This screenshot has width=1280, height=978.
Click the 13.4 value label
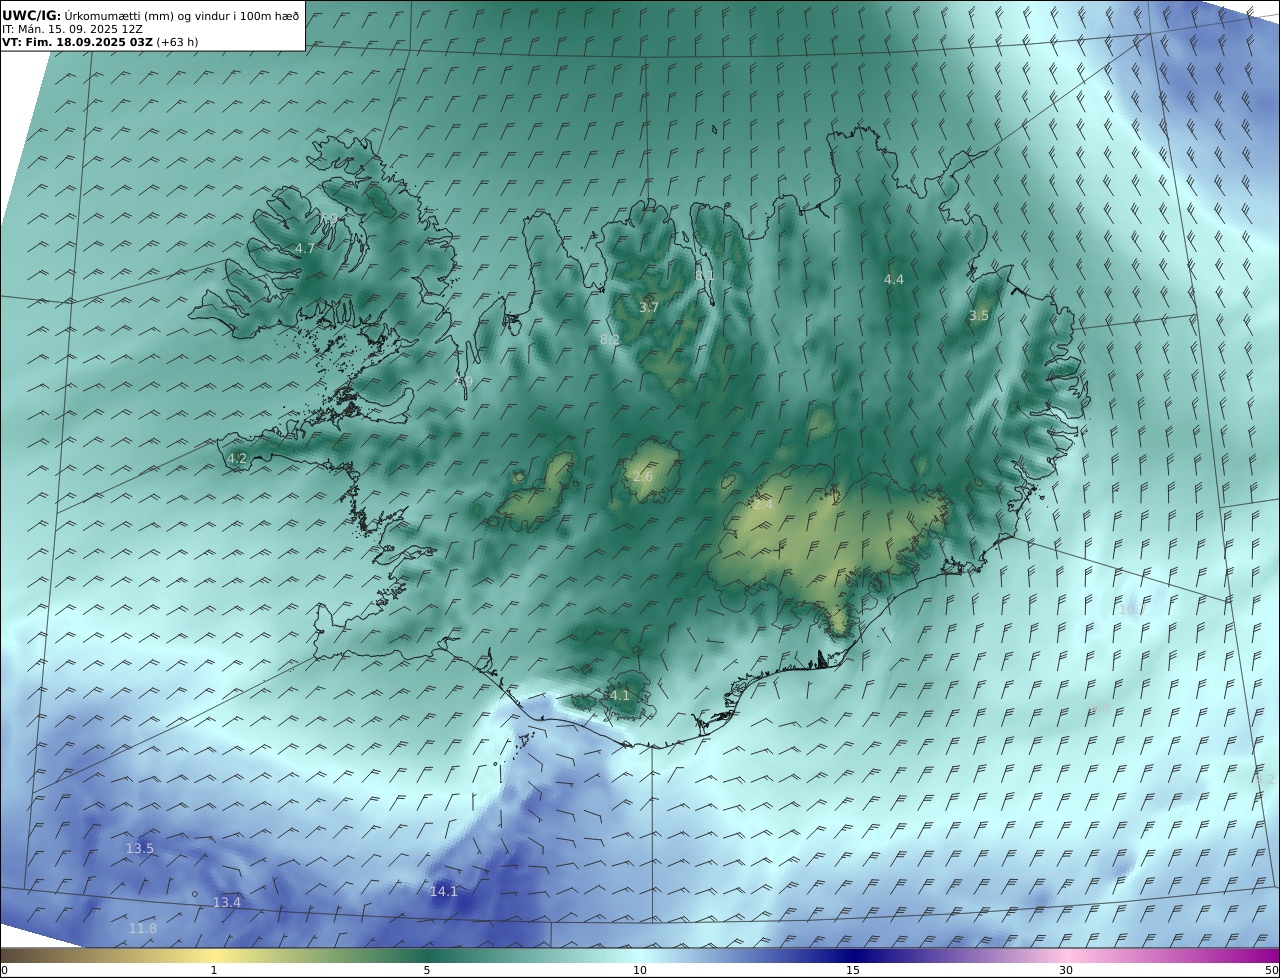pos(227,902)
